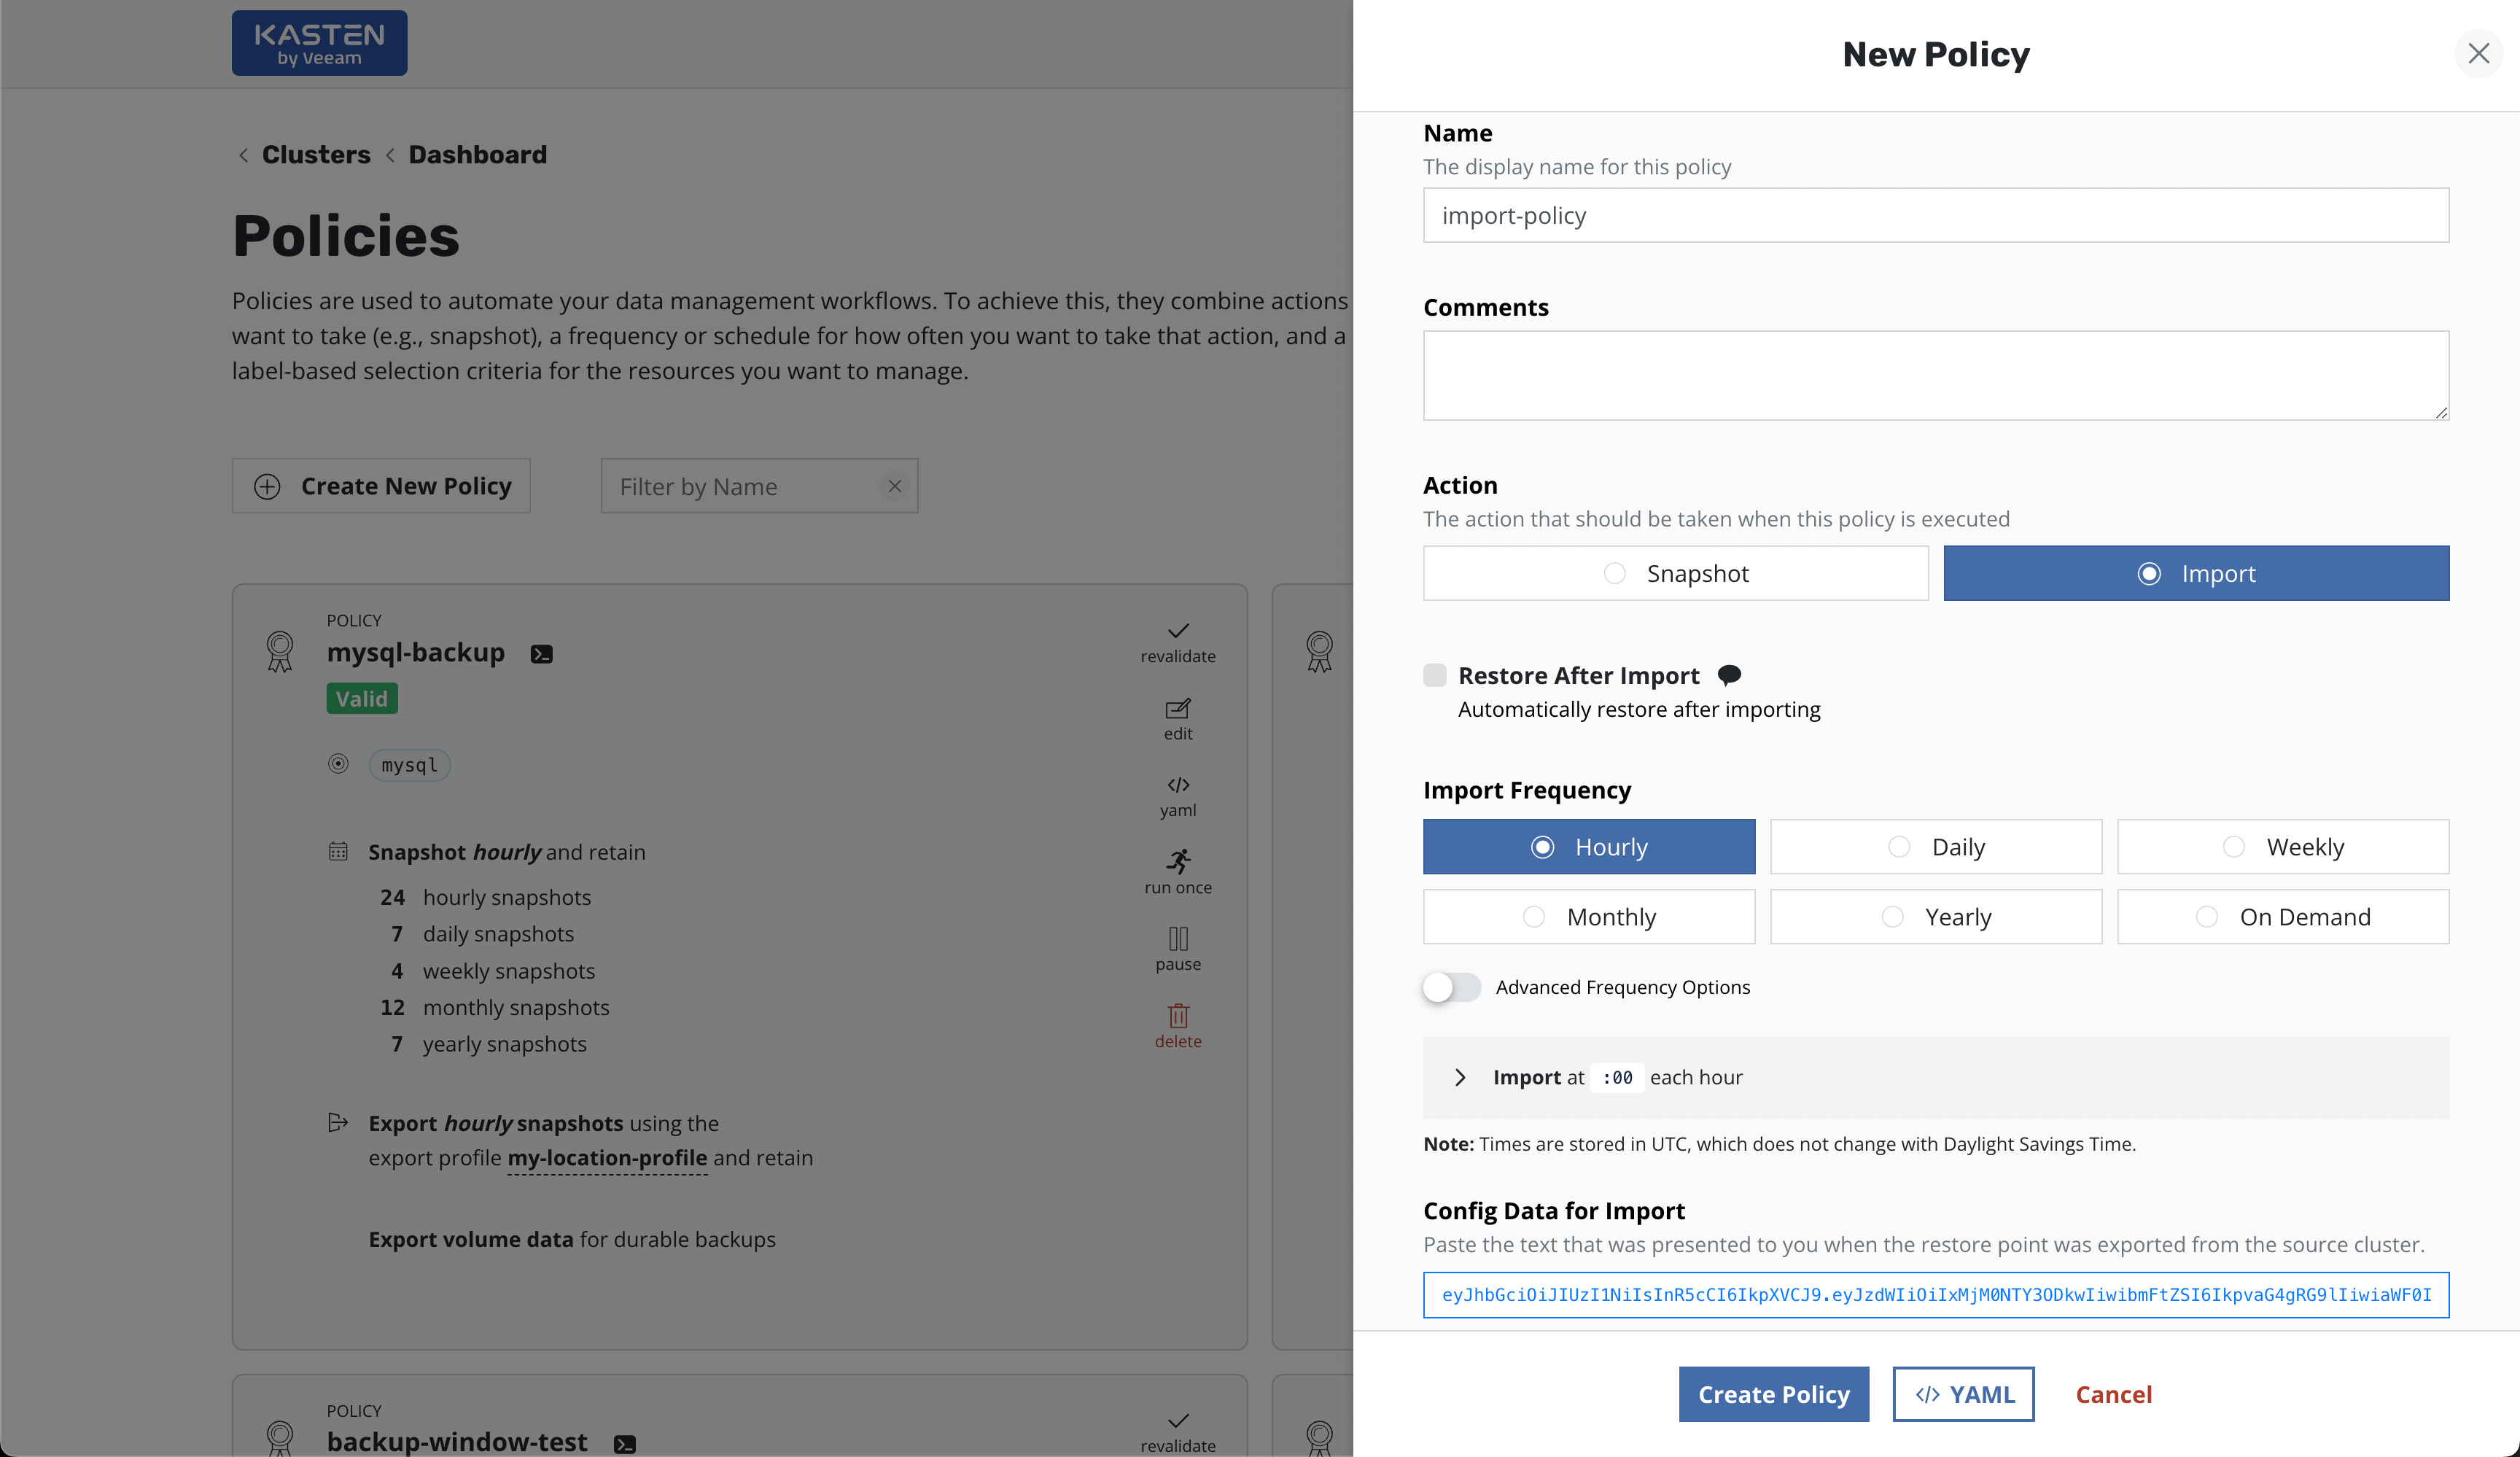The image size is (2520, 1457).
Task: Toggle Advanced Frequency Options switch
Action: point(1451,987)
